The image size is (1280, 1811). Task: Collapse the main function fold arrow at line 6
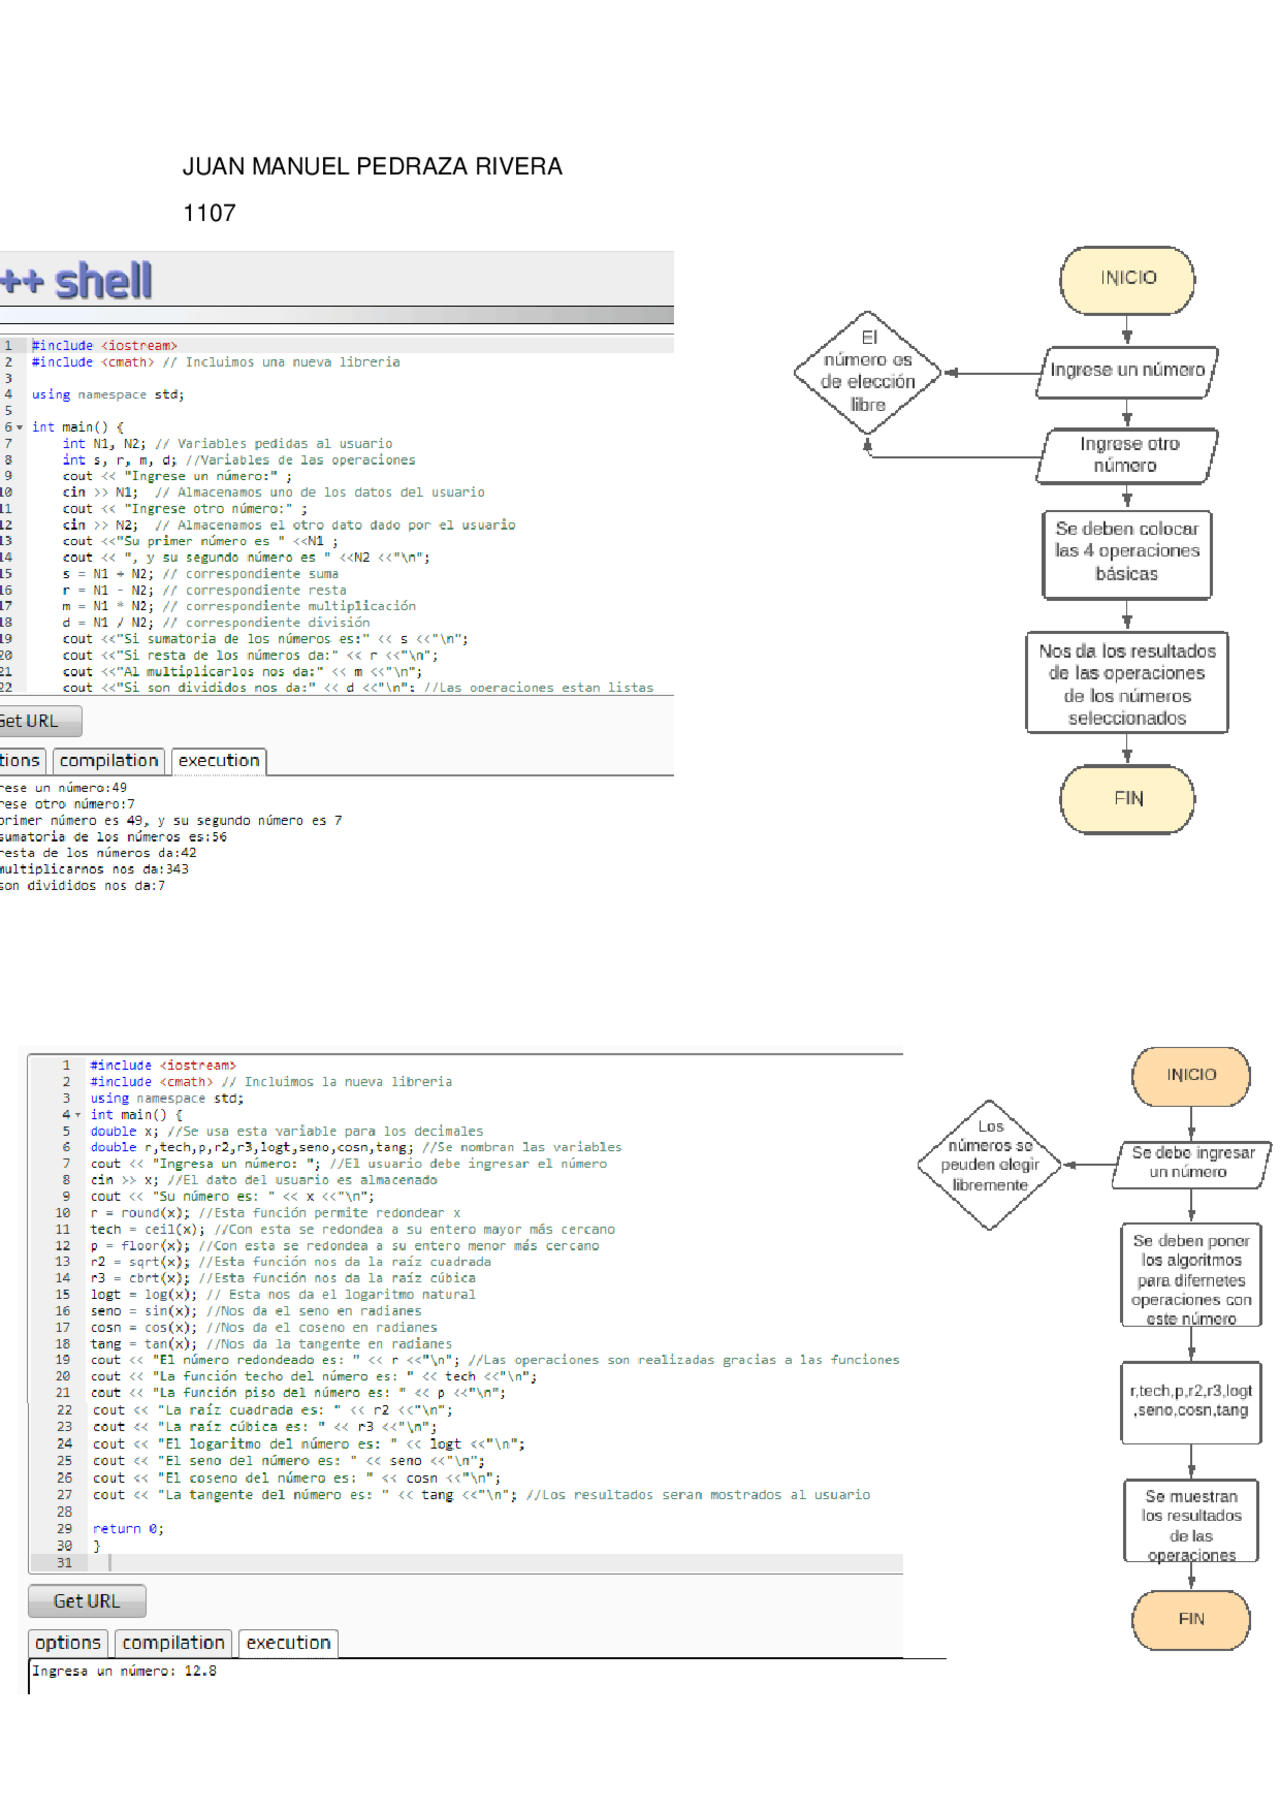coord(19,427)
